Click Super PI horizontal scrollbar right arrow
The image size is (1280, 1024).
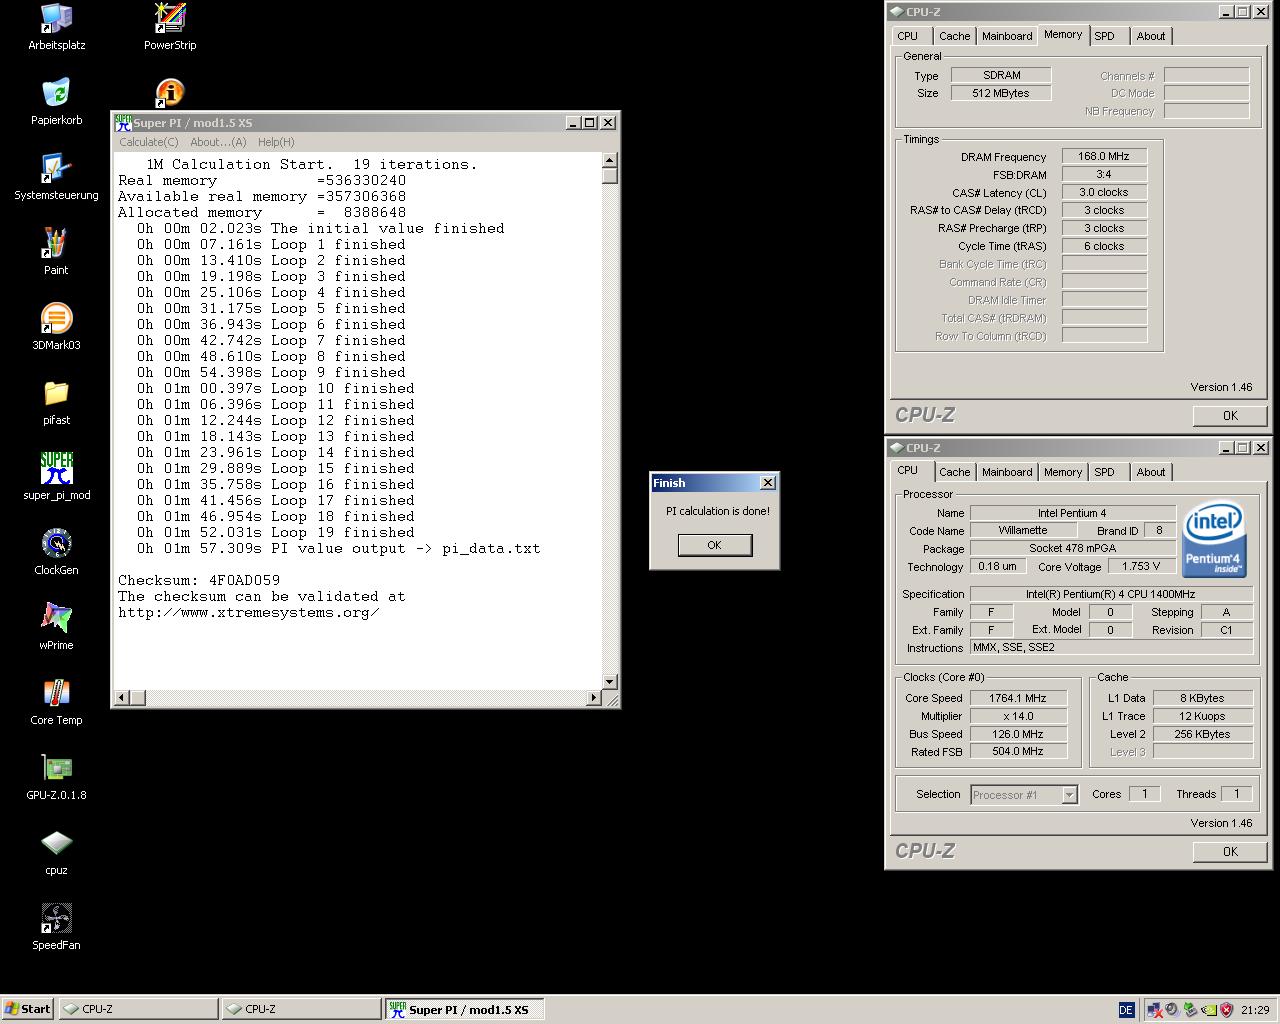pyautogui.click(x=594, y=697)
